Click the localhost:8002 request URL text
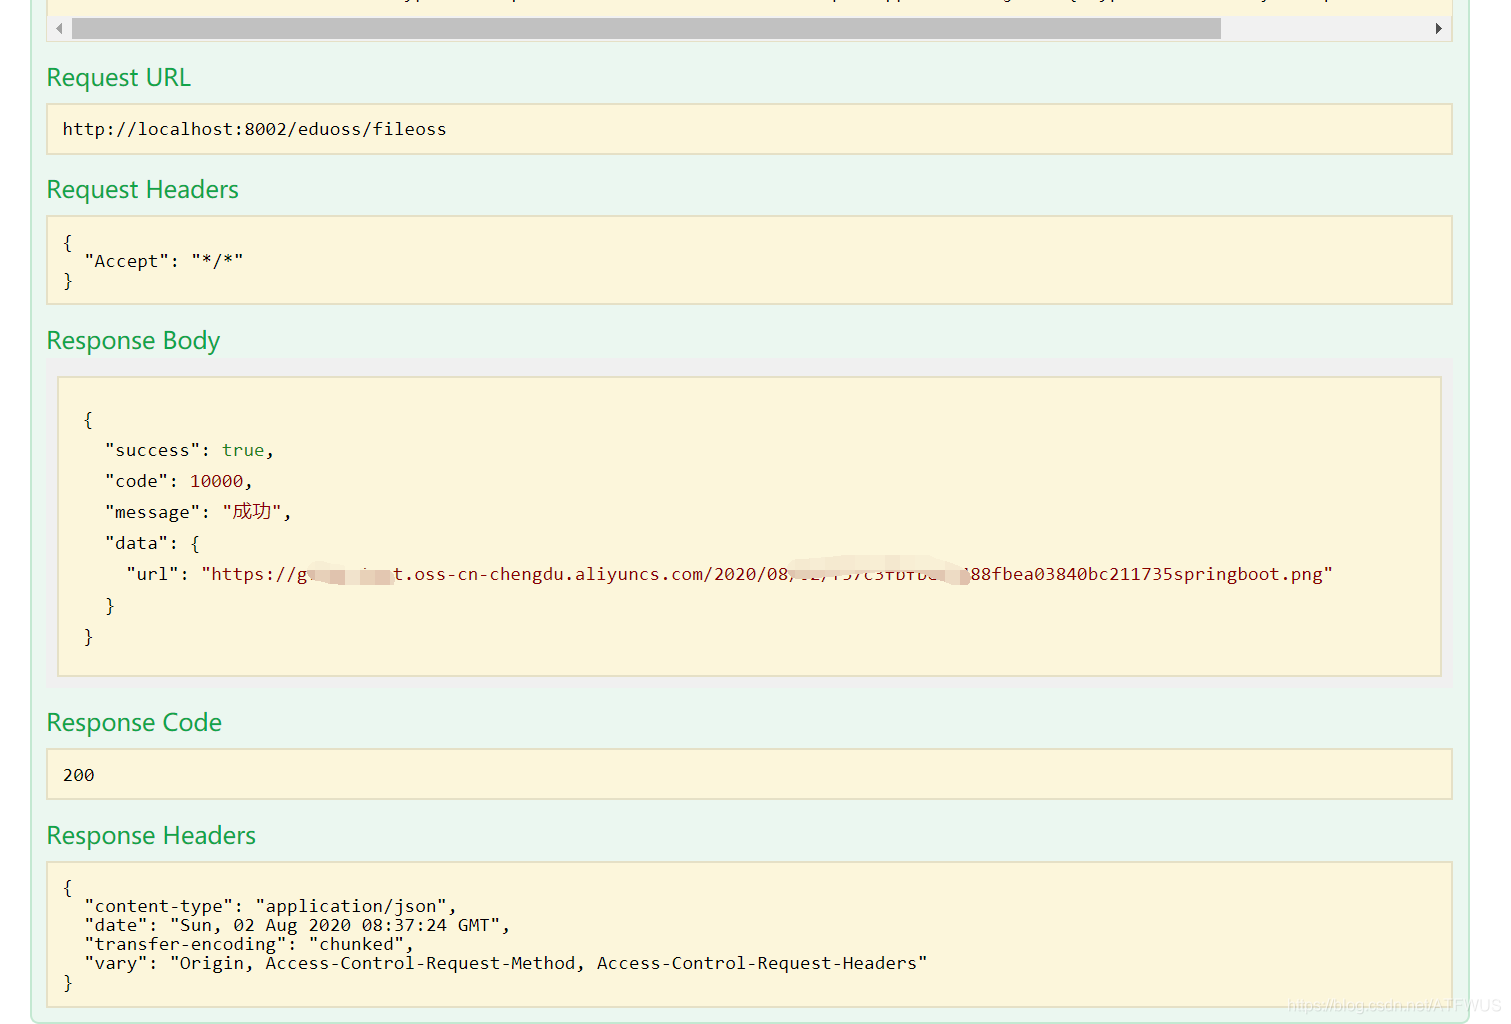The height and width of the screenshot is (1024, 1511). point(254,129)
